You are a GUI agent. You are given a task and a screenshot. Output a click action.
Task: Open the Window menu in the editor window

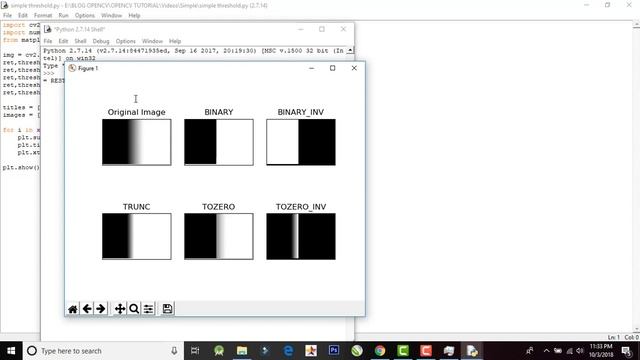pyautogui.click(x=111, y=16)
